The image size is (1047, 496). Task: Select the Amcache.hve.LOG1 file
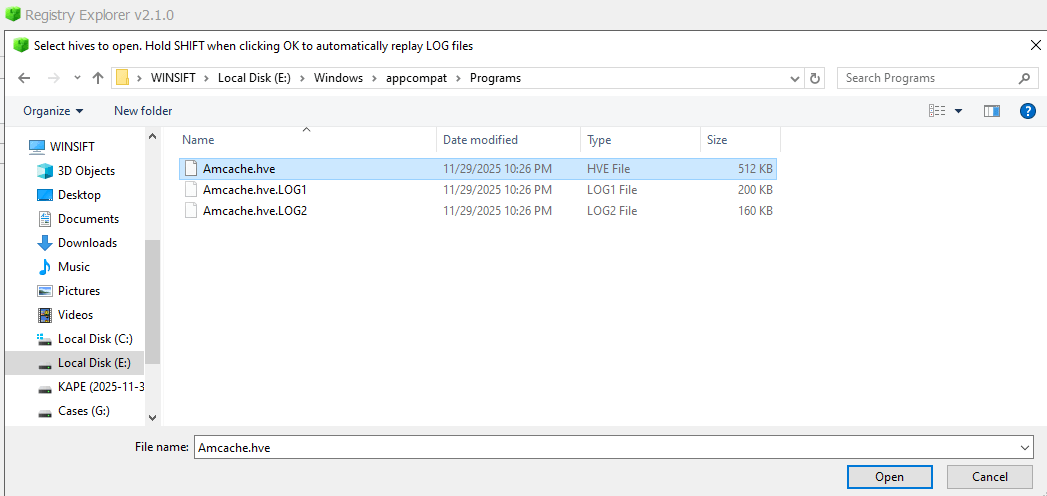click(x=477, y=190)
